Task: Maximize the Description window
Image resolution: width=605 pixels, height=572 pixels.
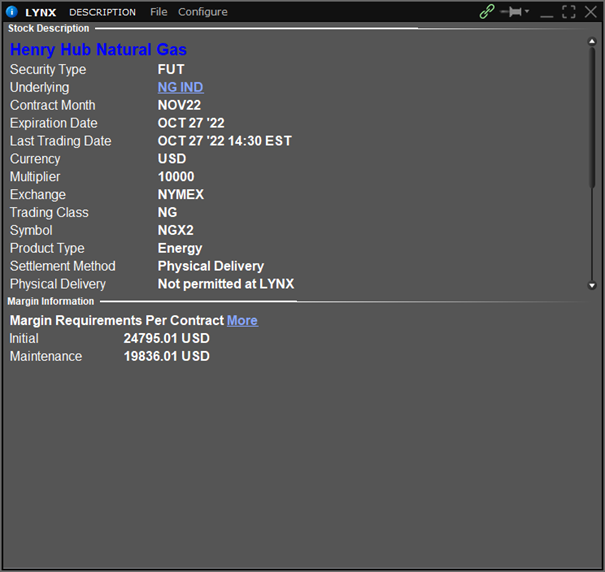Action: (569, 12)
